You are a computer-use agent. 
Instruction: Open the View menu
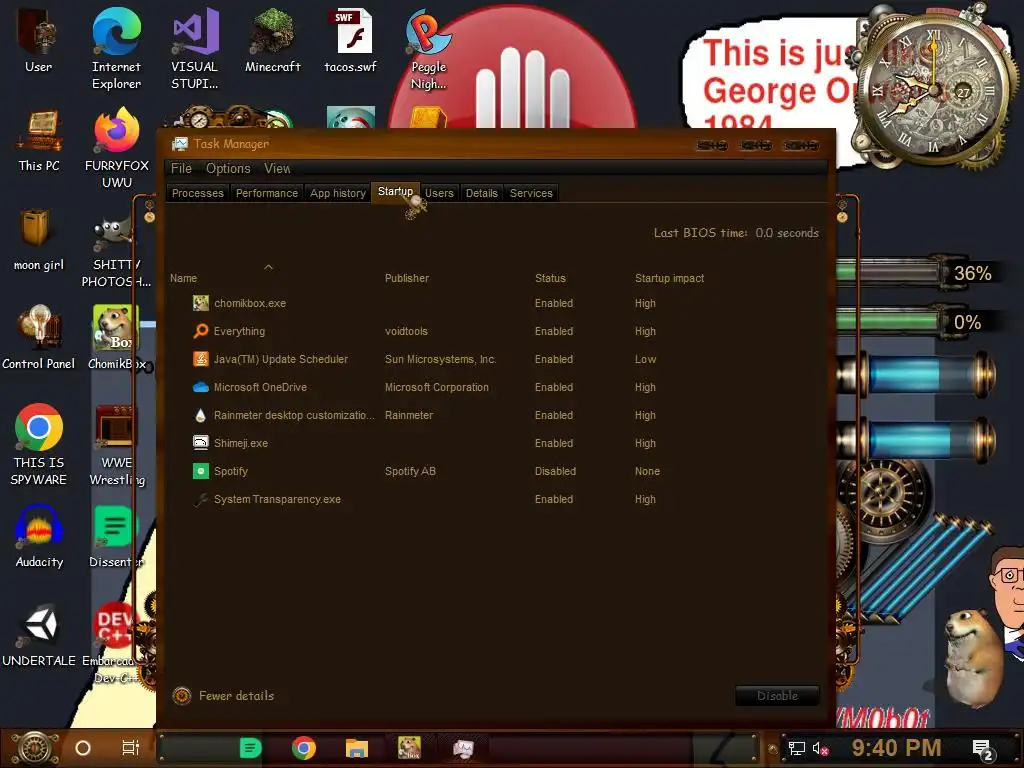click(x=277, y=168)
